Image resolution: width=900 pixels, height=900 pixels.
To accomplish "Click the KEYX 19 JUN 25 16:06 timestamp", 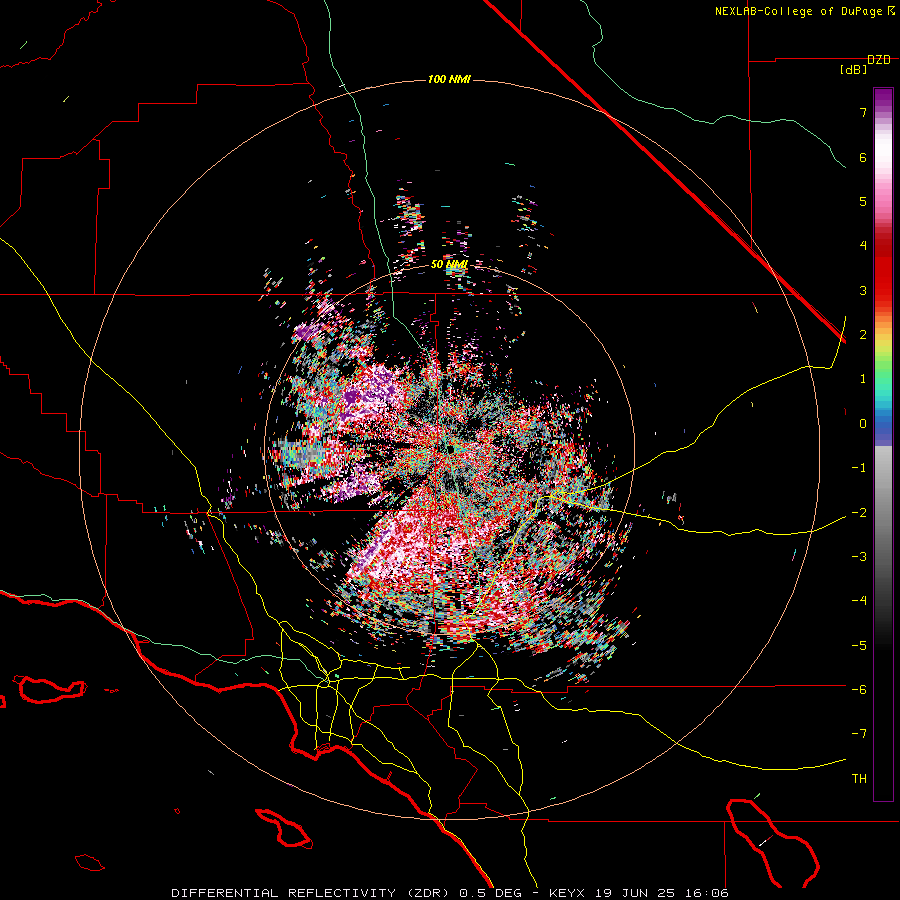I will 639,893.
